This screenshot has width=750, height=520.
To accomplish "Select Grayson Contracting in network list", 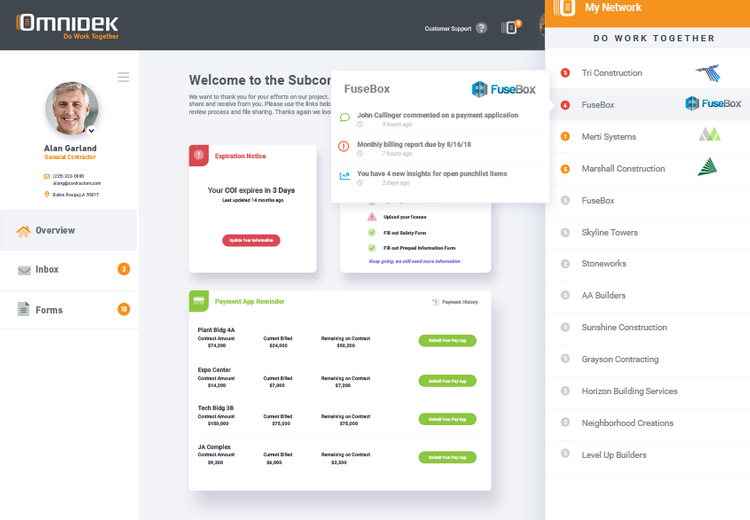I will [x=648, y=359].
